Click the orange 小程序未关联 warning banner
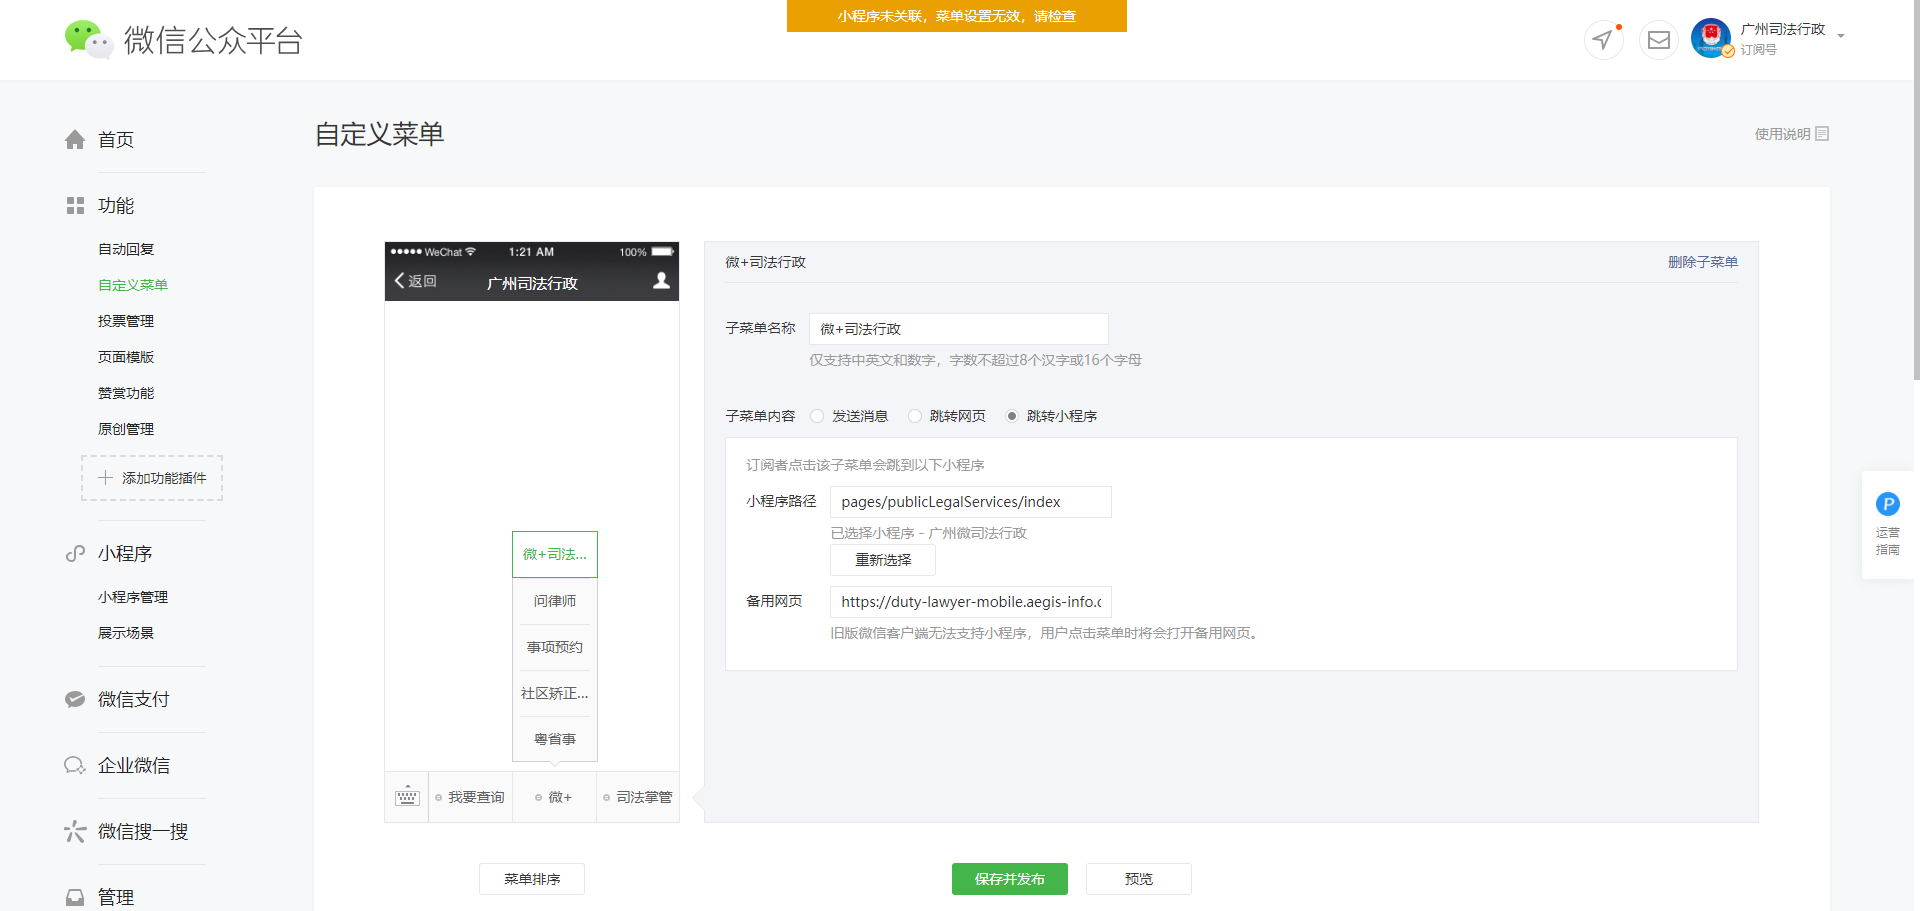Viewport: 1920px width, 911px height. tap(957, 16)
